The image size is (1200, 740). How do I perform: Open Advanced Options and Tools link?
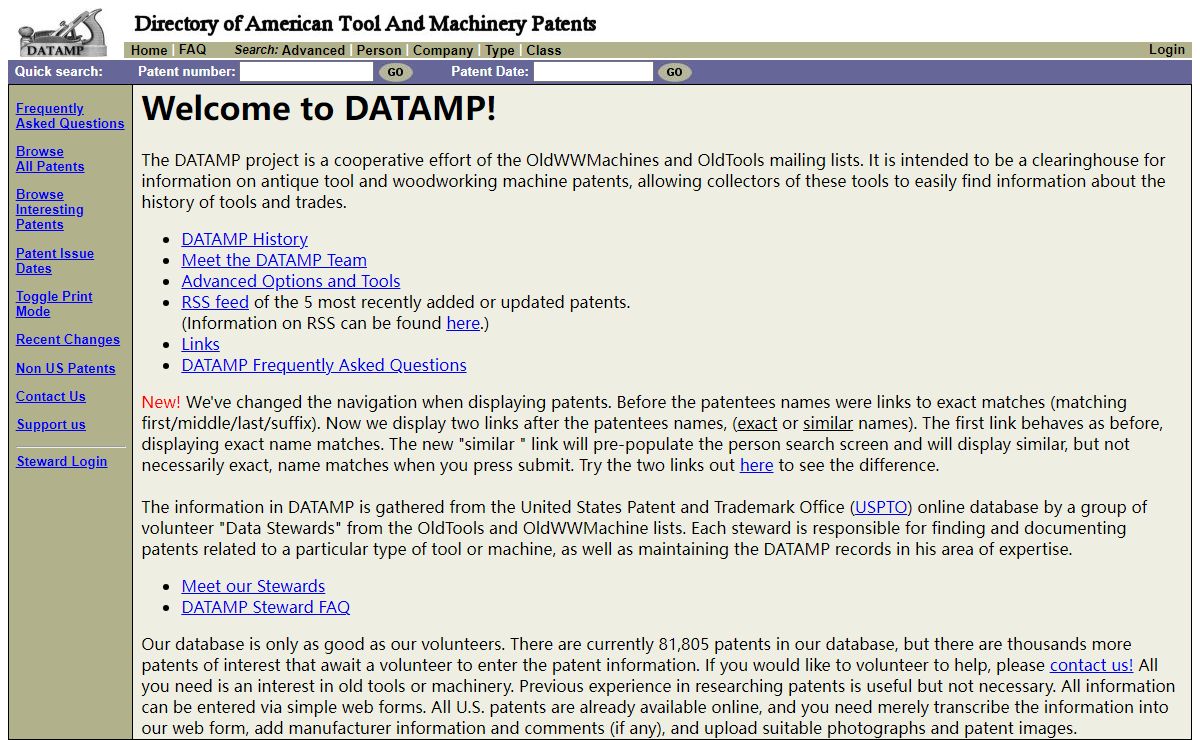click(291, 281)
